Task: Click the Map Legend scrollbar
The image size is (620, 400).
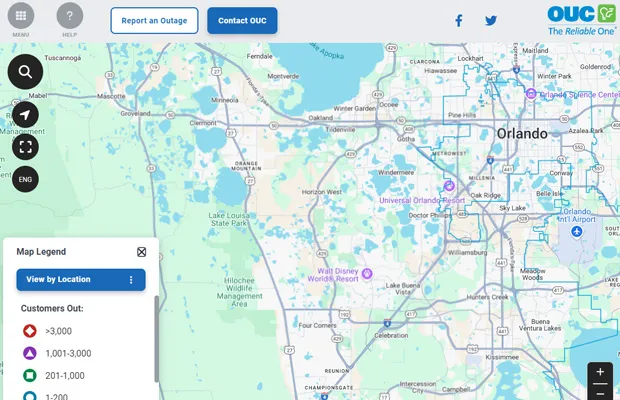Action: pyautogui.click(x=156, y=340)
